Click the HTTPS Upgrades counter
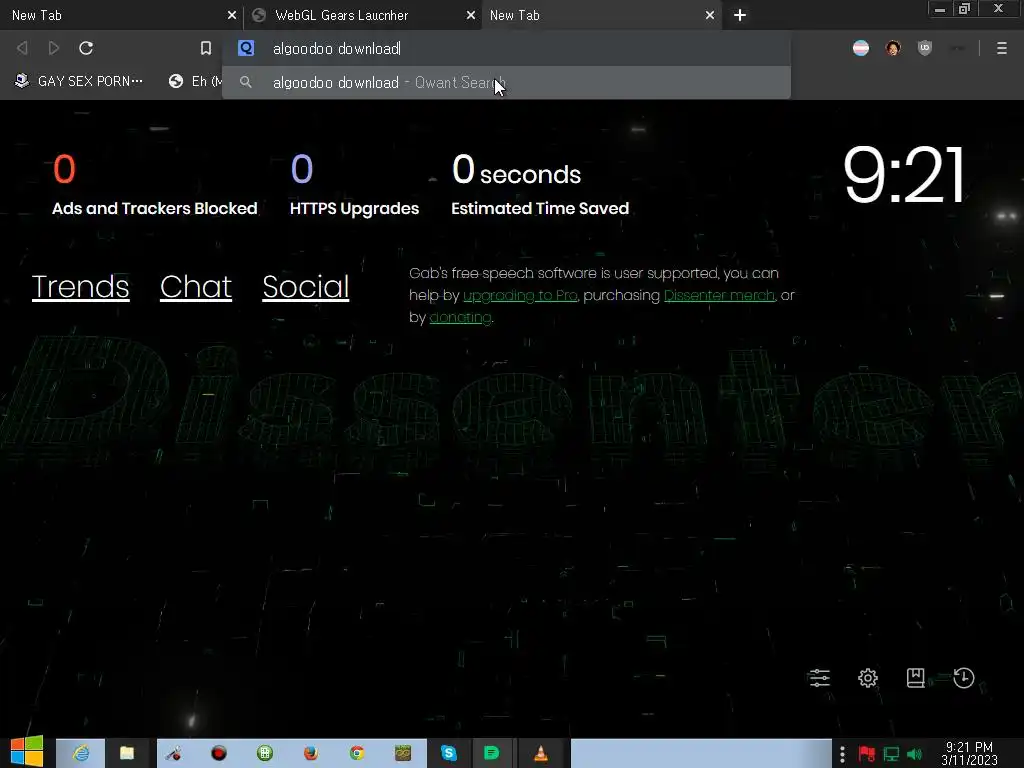 pos(355,185)
